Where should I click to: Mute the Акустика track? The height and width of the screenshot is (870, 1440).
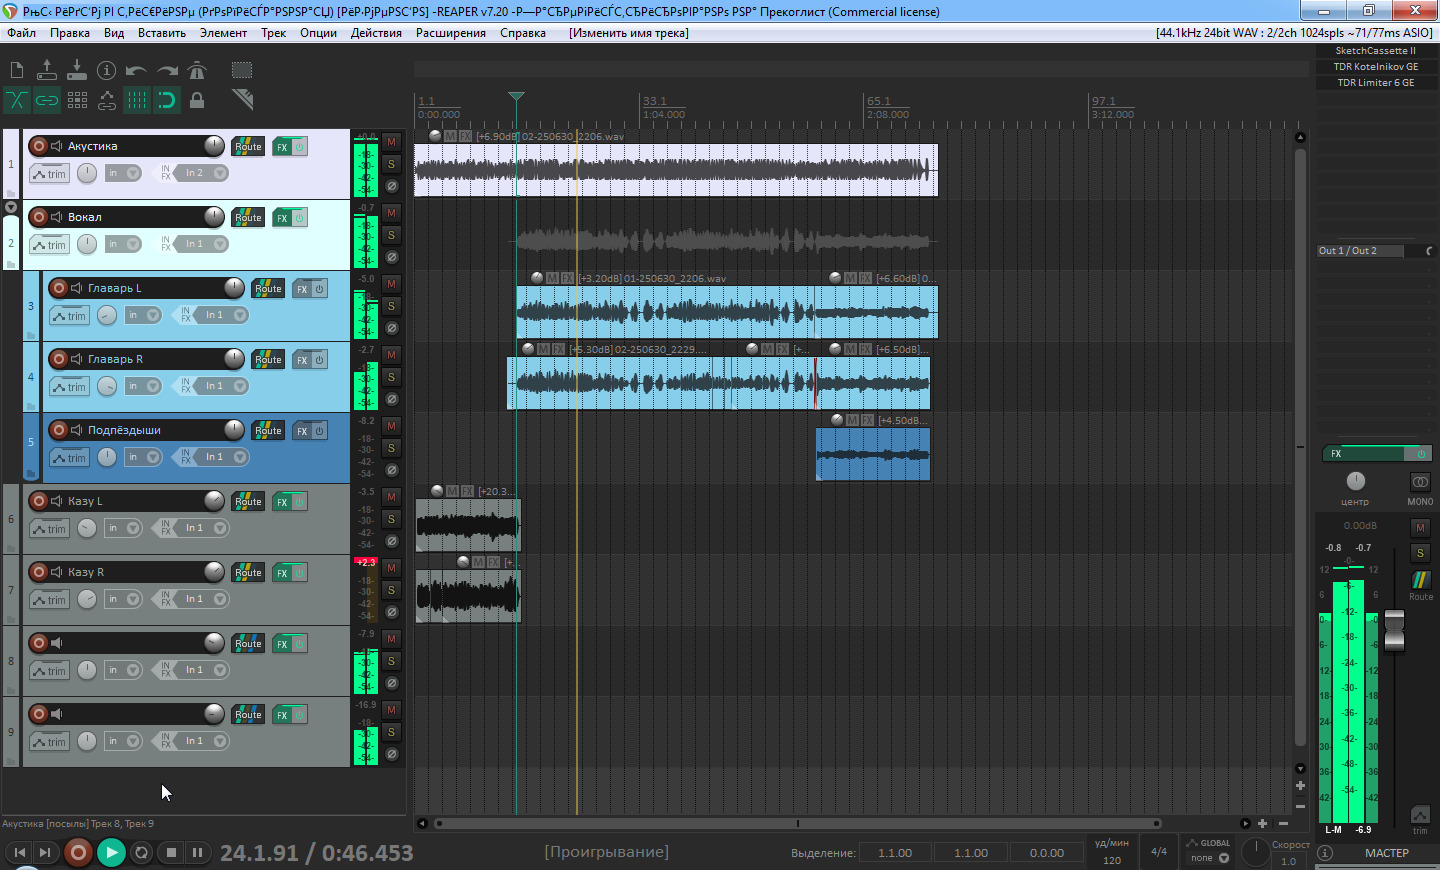tap(392, 142)
